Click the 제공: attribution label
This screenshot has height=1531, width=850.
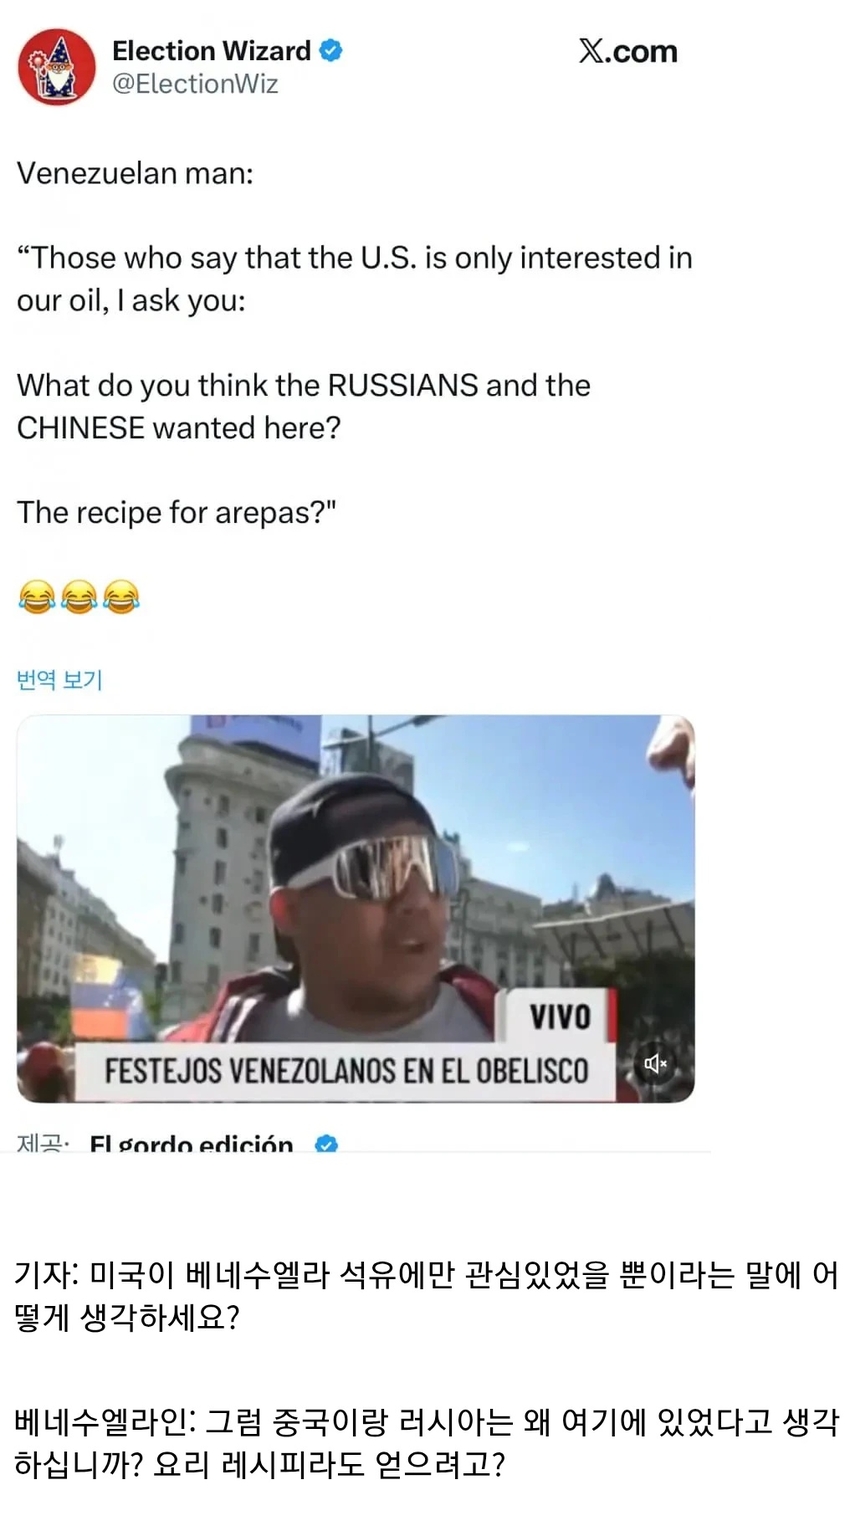(x=43, y=1143)
